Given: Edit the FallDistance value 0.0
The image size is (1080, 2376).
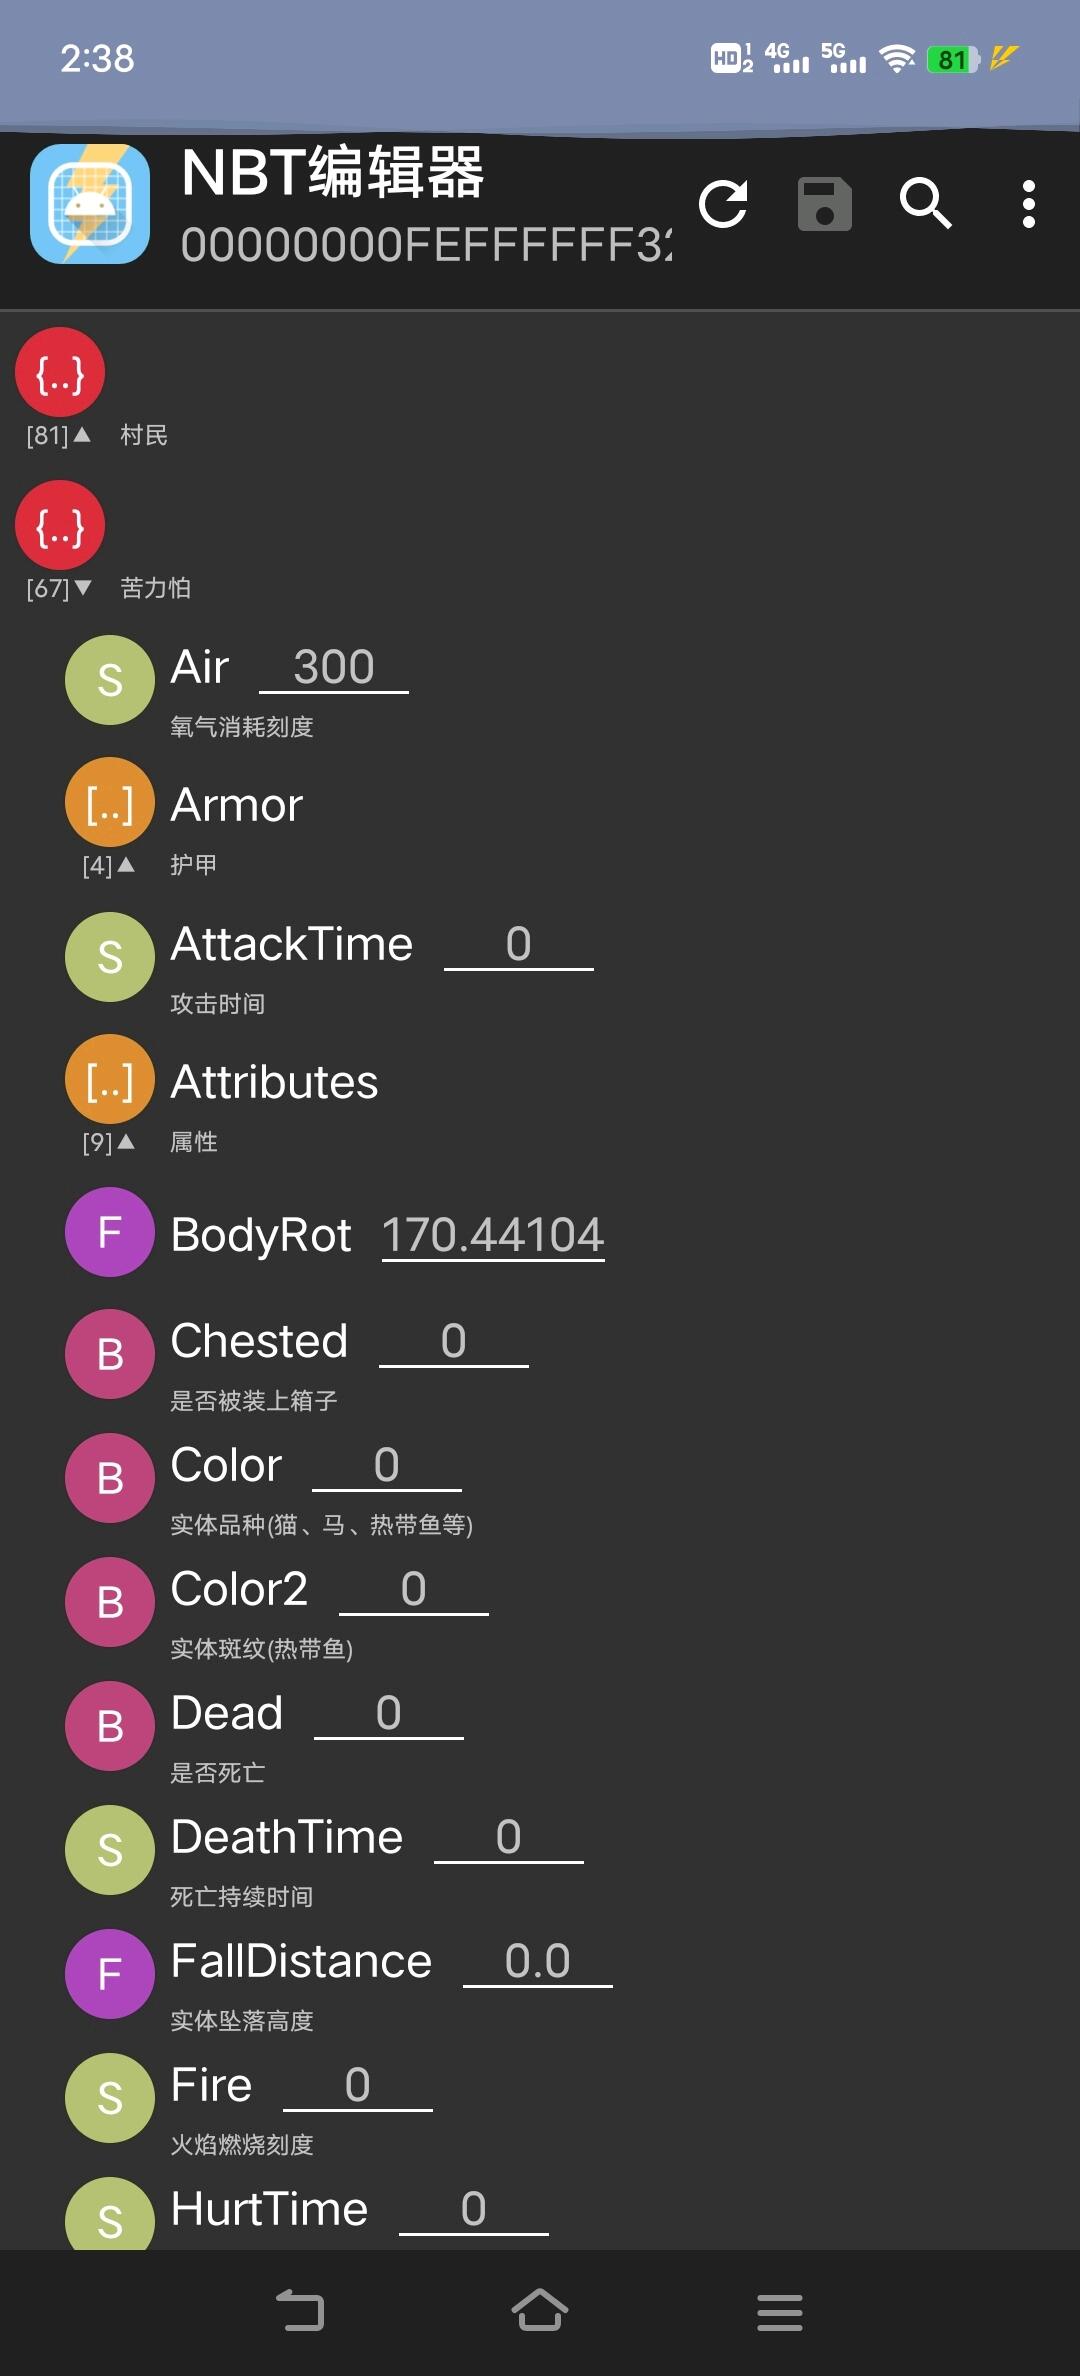Looking at the screenshot, I should (538, 1961).
